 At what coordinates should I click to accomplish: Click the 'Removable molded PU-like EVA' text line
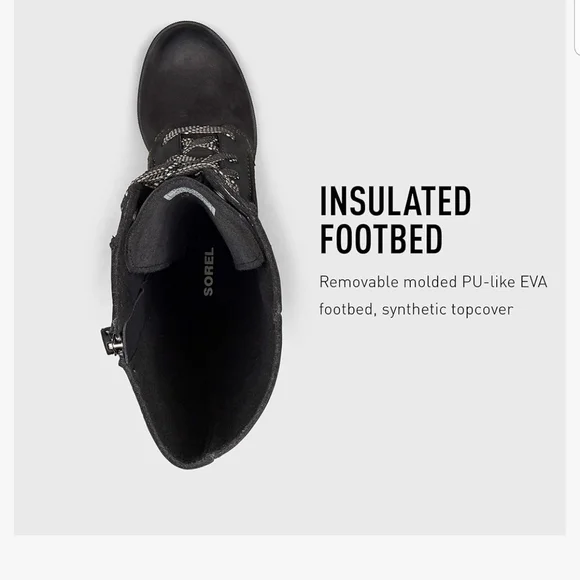(x=433, y=282)
